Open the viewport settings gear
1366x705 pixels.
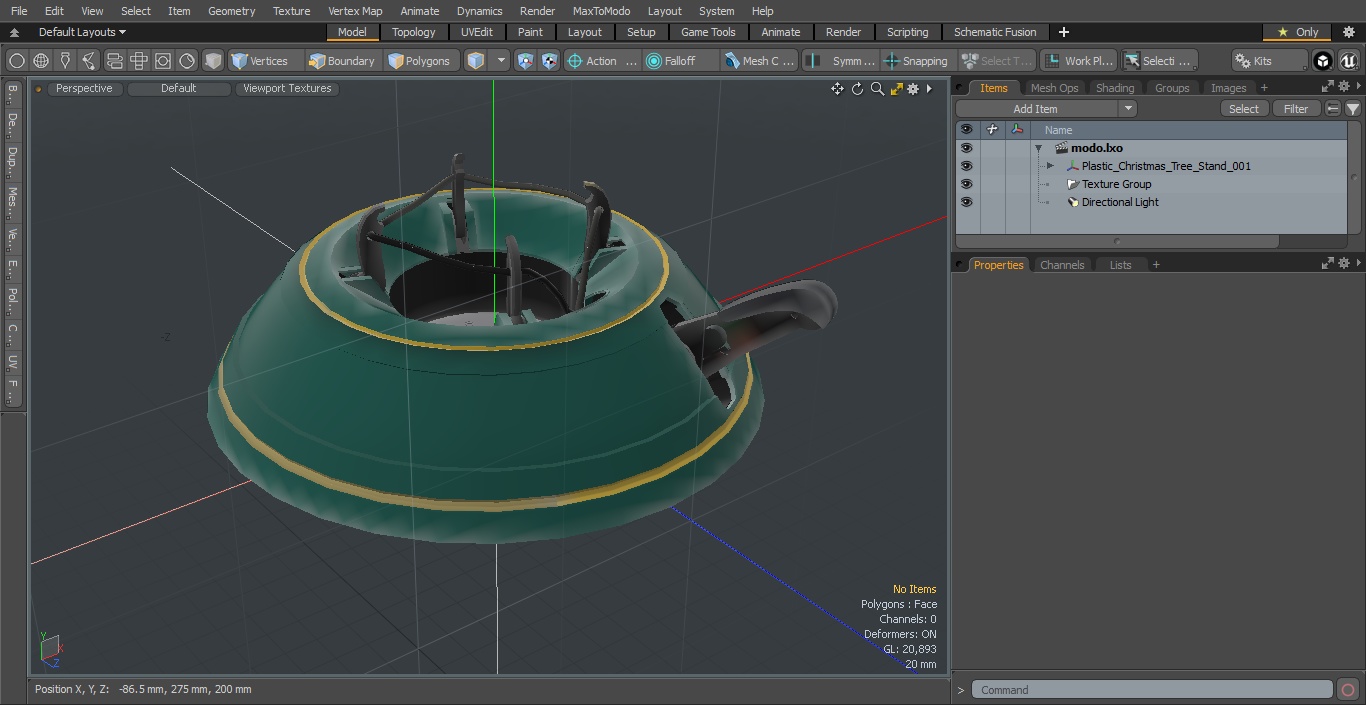(x=913, y=89)
